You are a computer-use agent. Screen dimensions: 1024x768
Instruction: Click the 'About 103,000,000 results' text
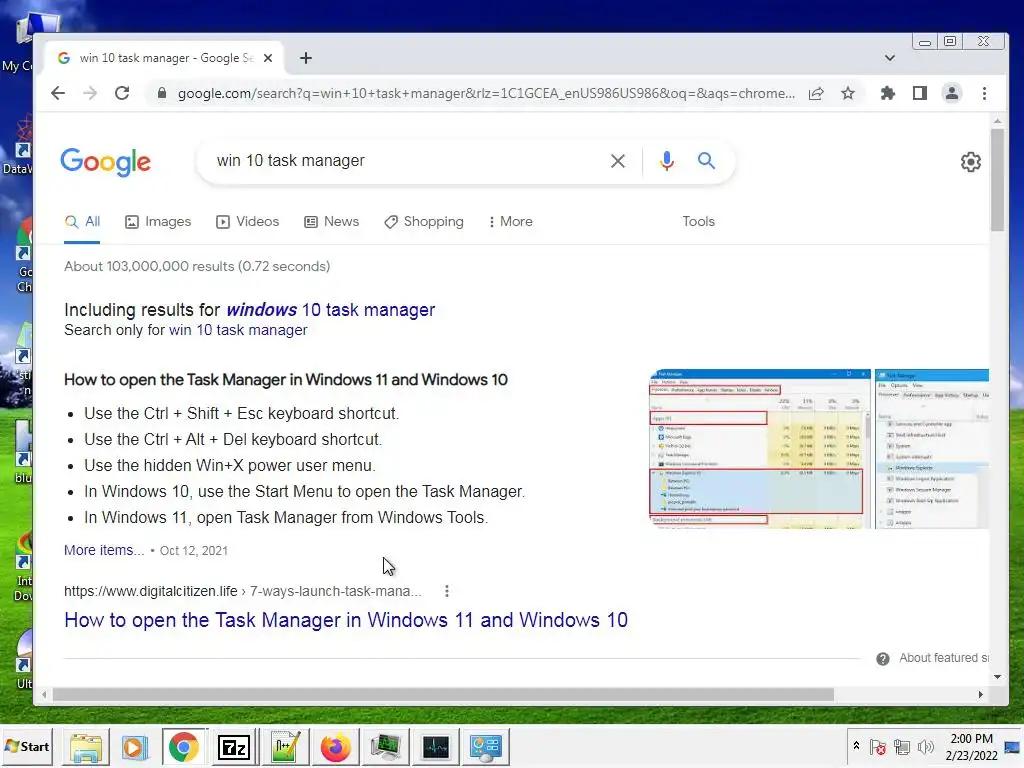pyautogui.click(x=197, y=266)
